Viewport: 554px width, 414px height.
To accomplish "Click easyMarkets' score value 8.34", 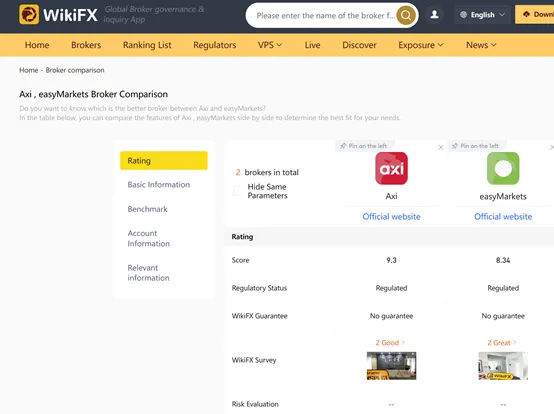I will coord(503,260).
